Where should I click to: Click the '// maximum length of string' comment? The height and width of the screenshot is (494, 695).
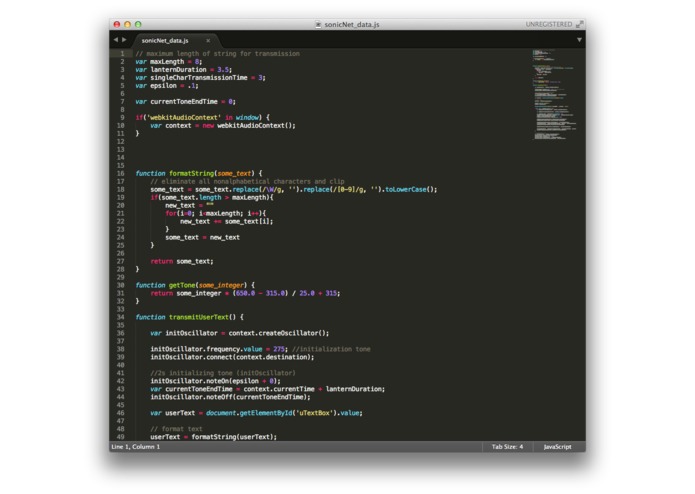pos(217,54)
